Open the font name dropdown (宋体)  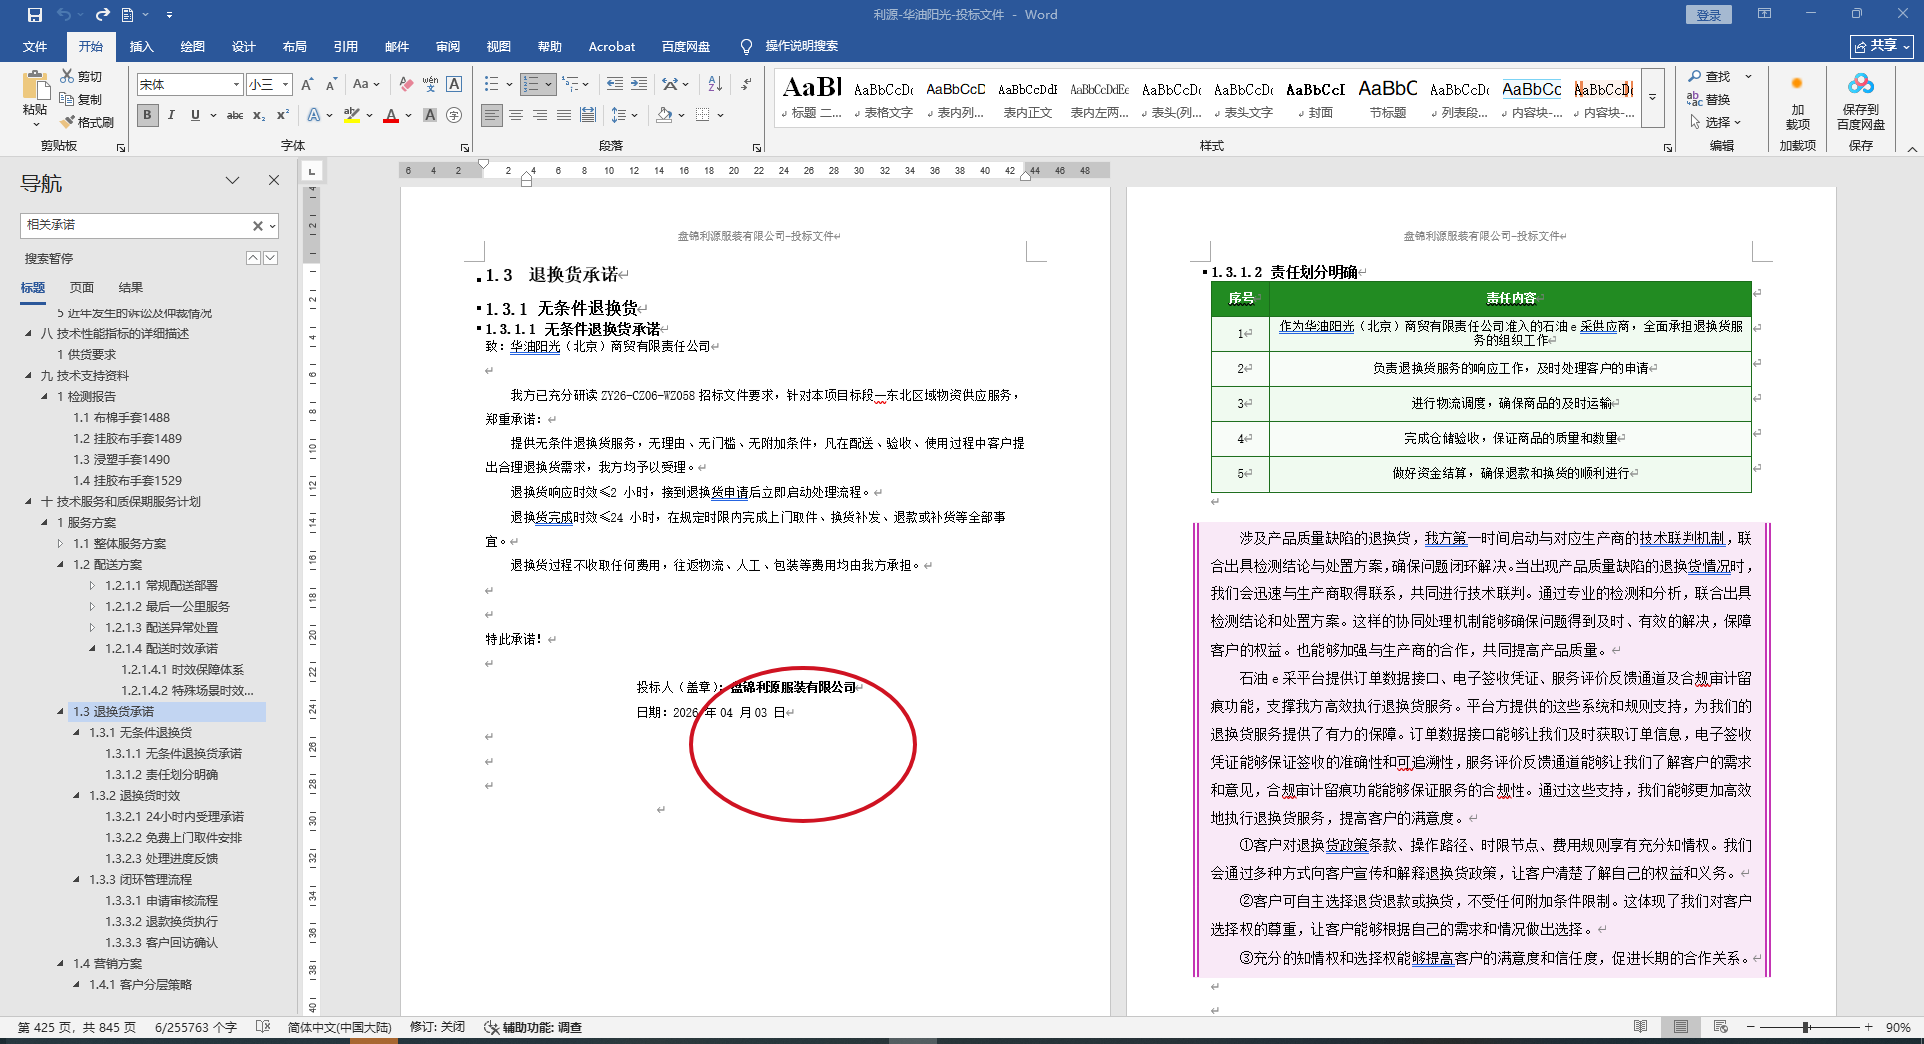click(x=236, y=85)
